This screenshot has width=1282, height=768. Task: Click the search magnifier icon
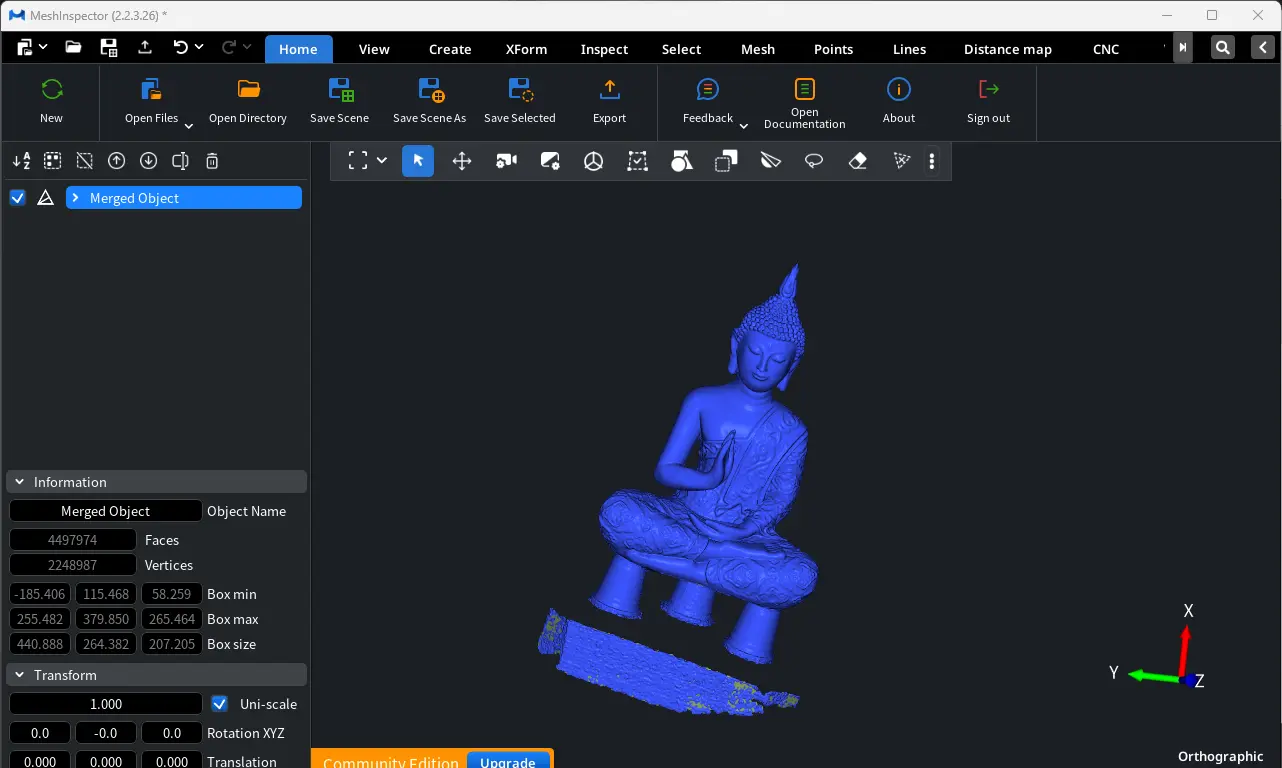click(1223, 47)
